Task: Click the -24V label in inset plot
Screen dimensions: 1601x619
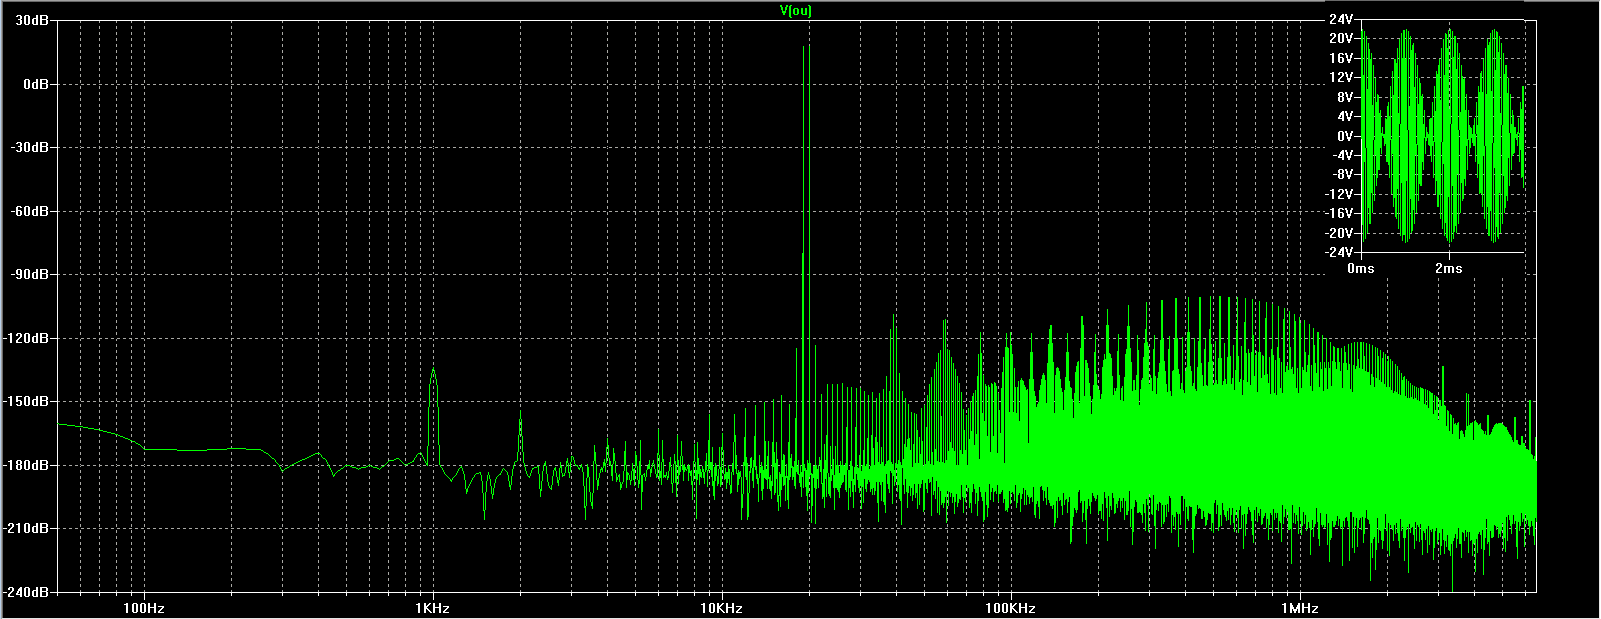Action: click(1339, 252)
